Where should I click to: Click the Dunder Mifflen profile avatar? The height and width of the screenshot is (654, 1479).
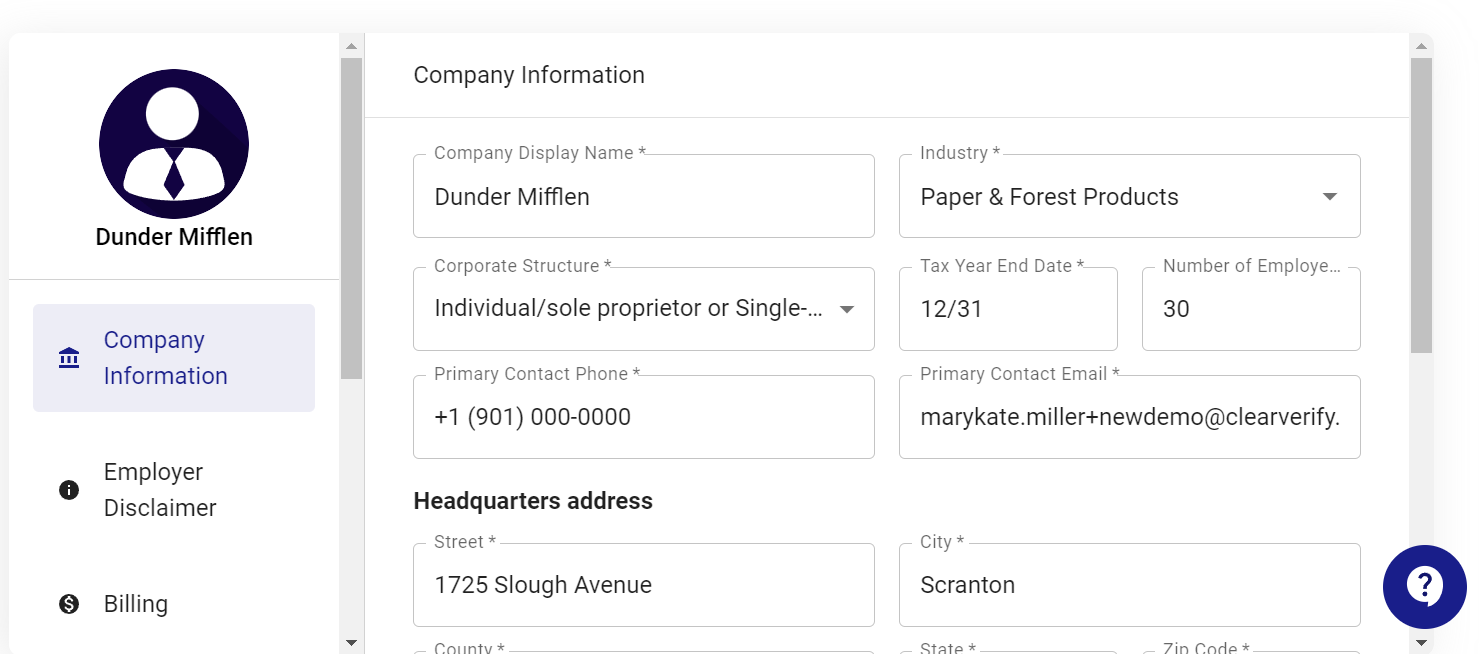[x=174, y=144]
